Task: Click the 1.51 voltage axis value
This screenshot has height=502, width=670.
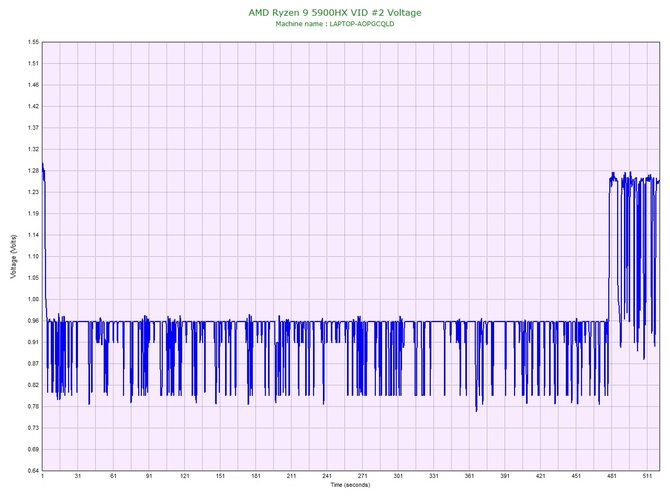Action: point(33,63)
